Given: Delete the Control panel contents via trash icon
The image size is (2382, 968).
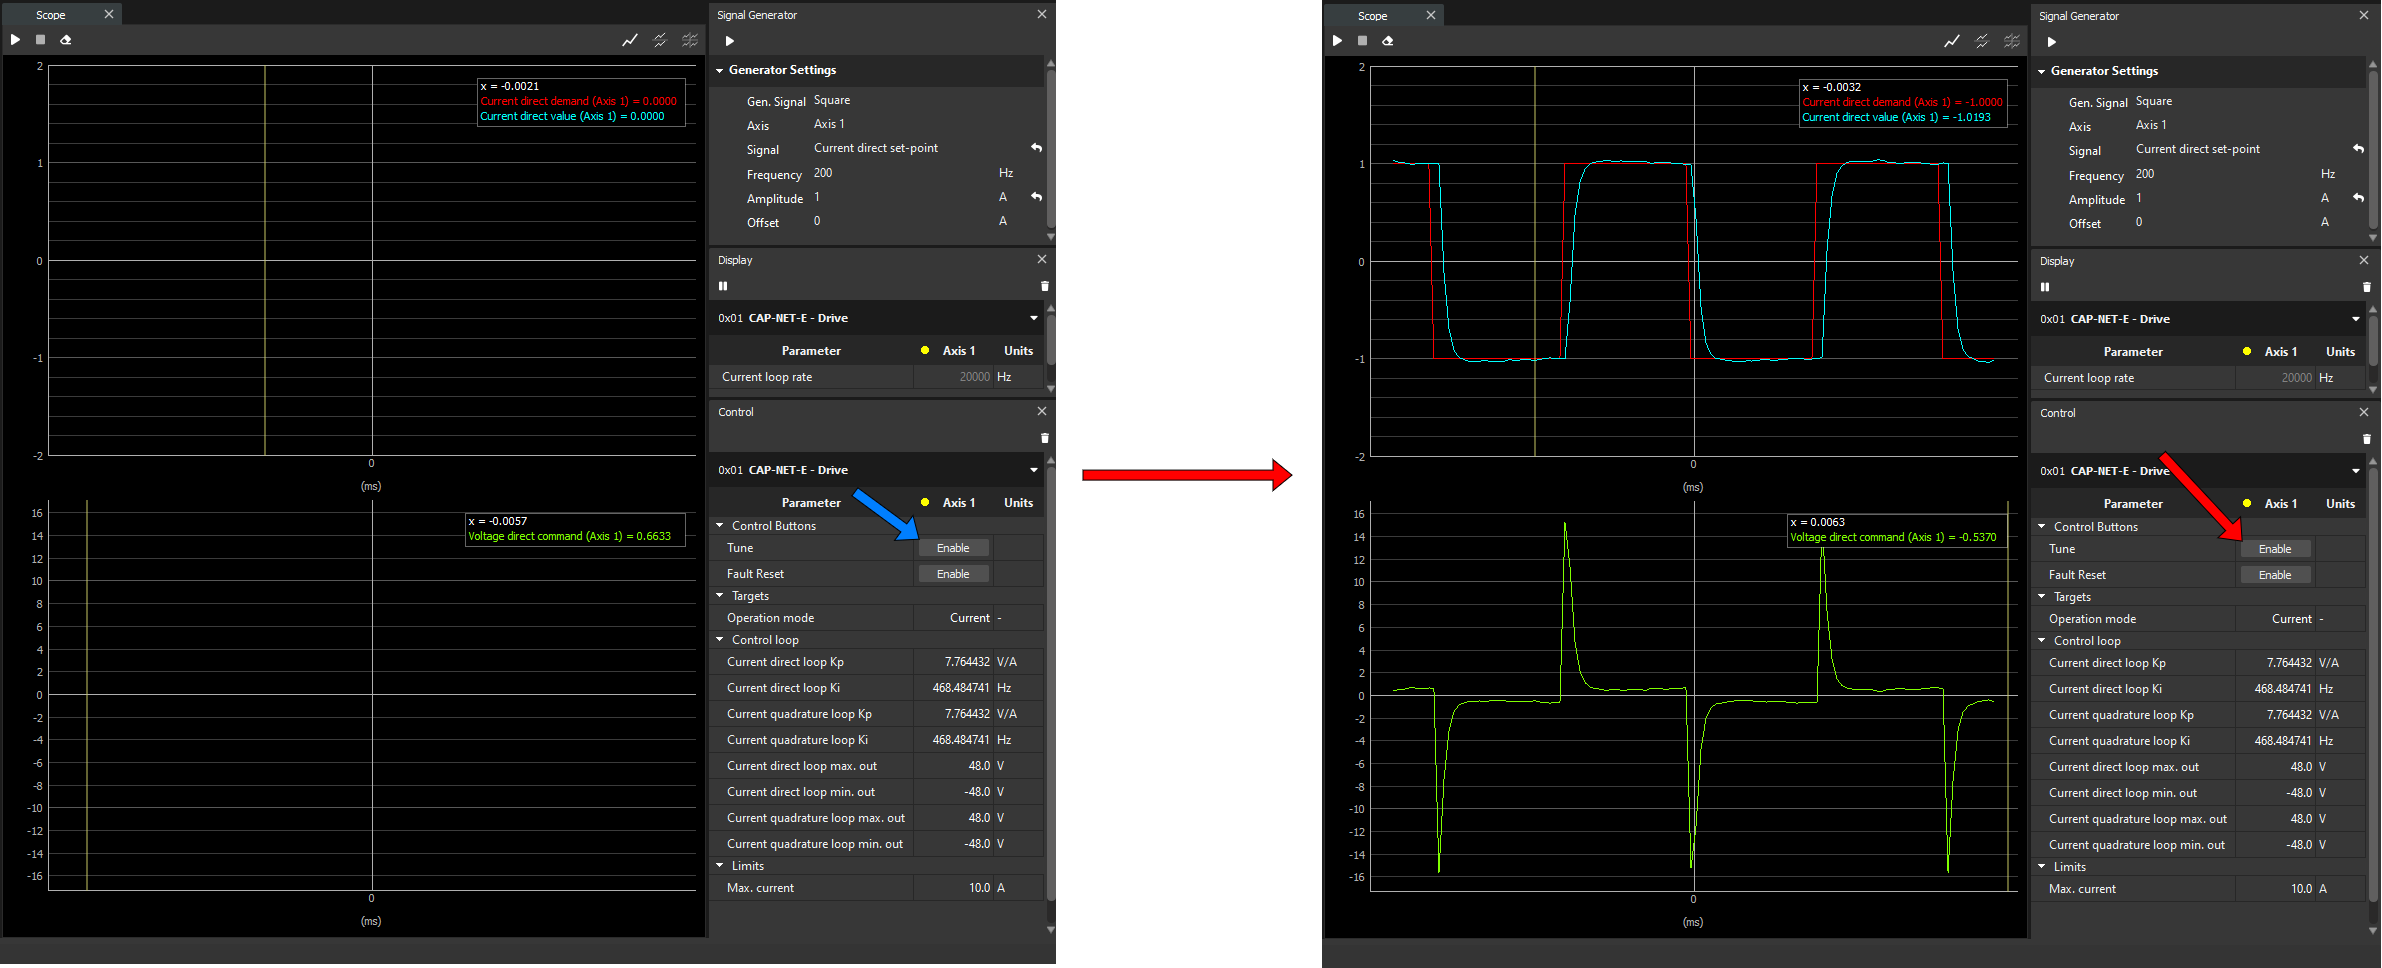Looking at the screenshot, I should tap(1044, 438).
